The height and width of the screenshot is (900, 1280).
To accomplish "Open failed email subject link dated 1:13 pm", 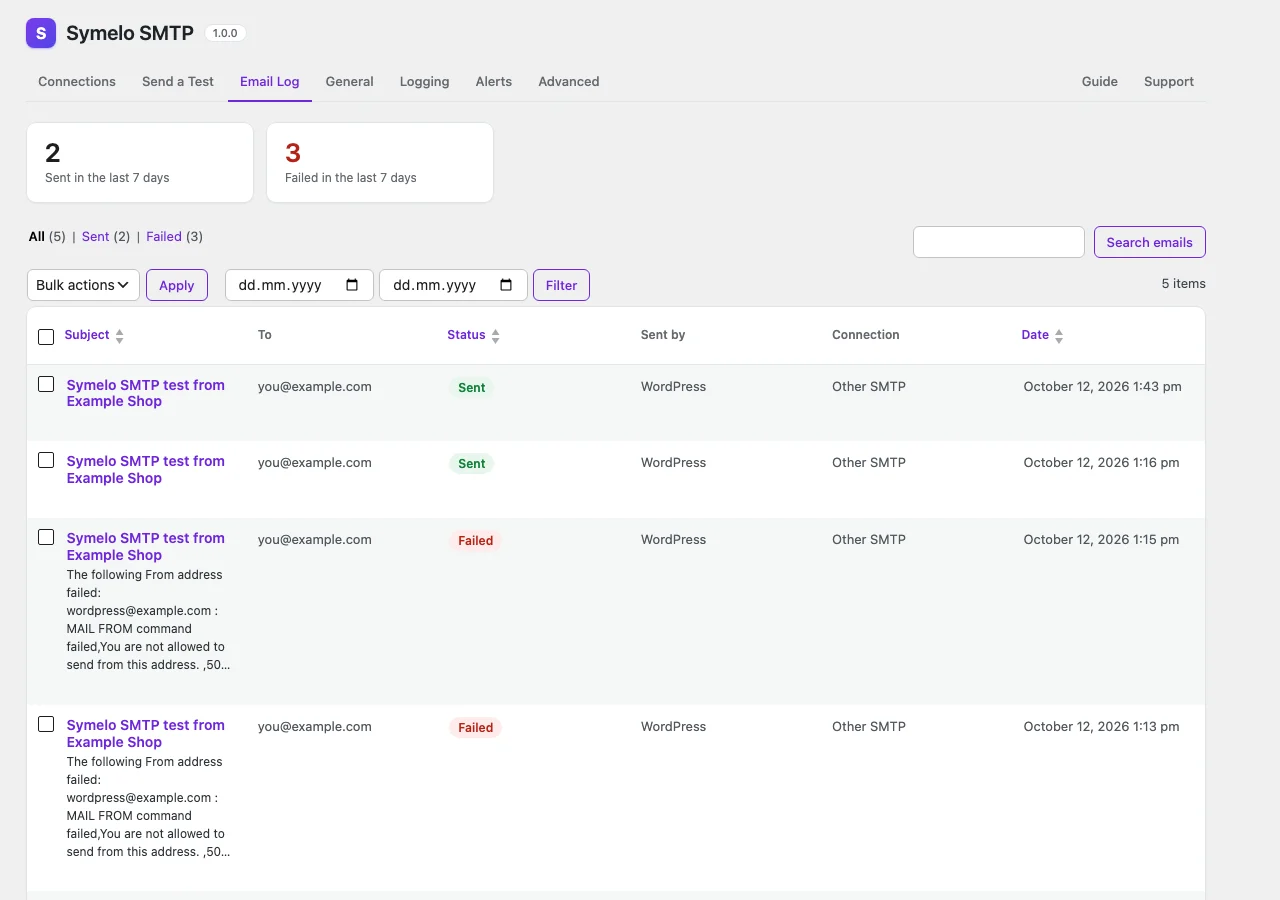I will [x=146, y=734].
